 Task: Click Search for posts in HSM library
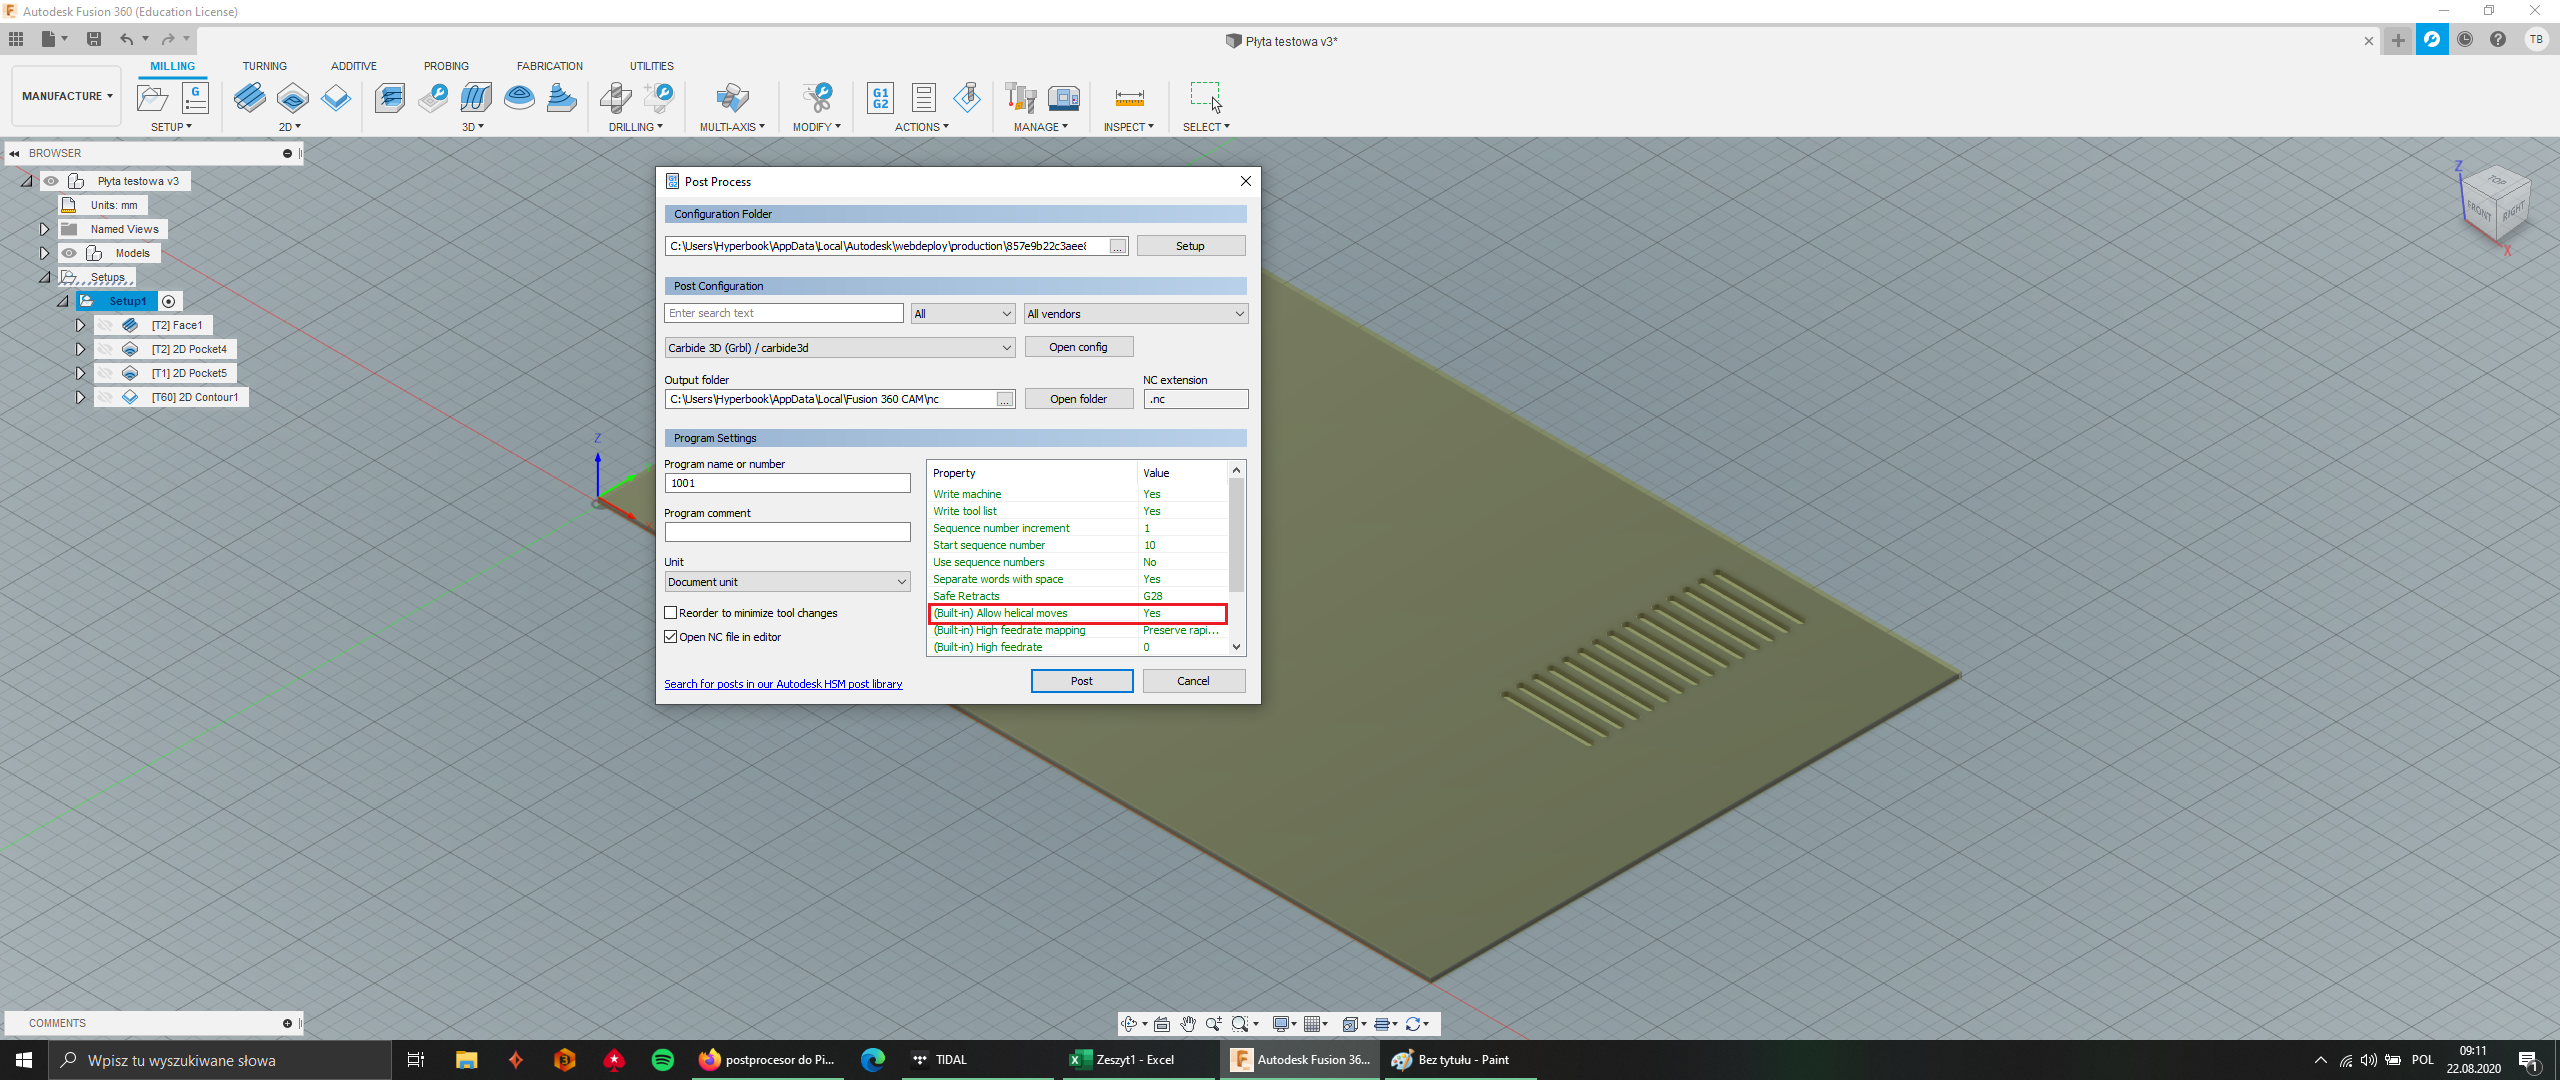[x=784, y=684]
